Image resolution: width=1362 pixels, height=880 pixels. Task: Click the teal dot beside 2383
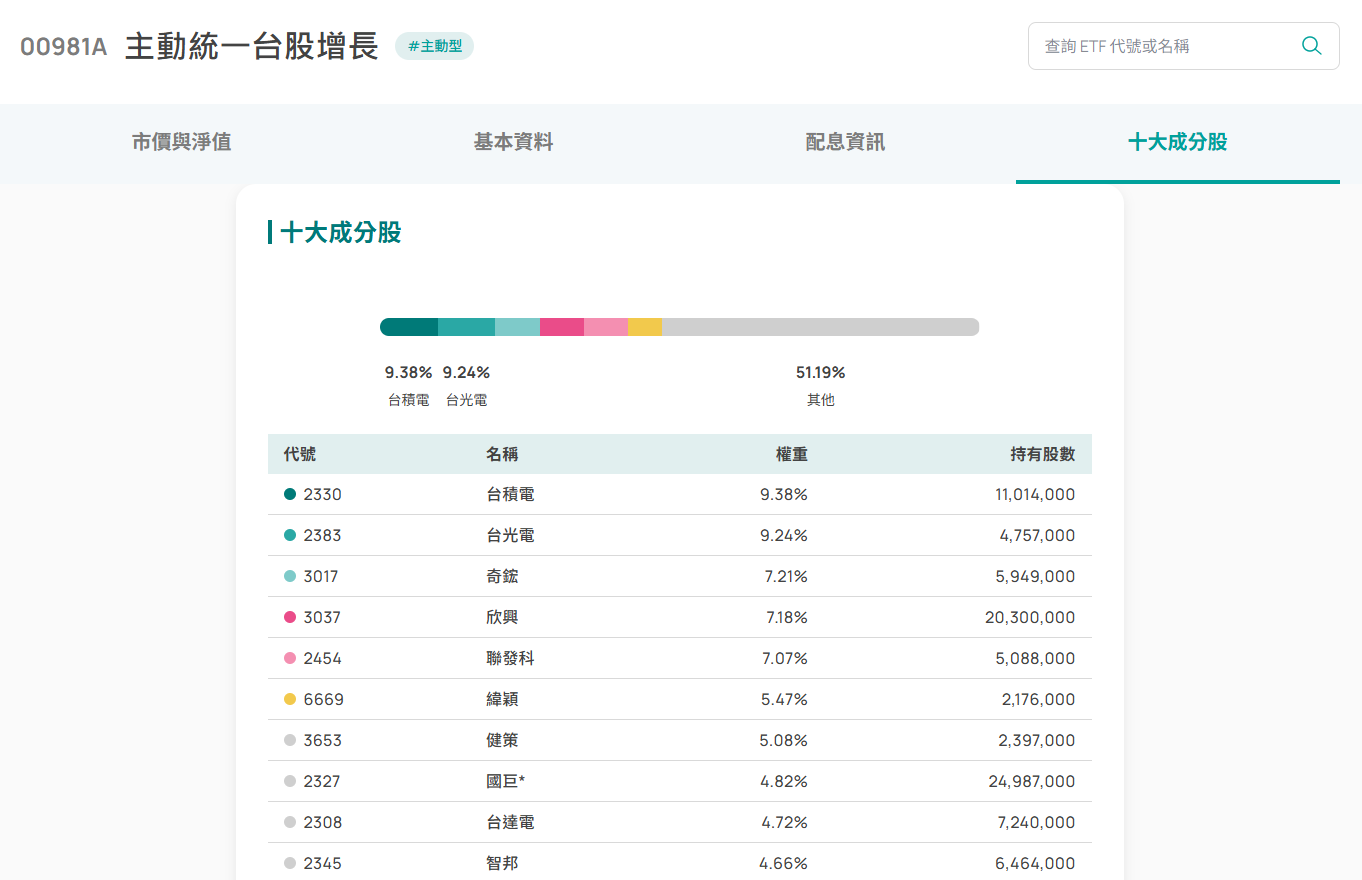point(290,535)
